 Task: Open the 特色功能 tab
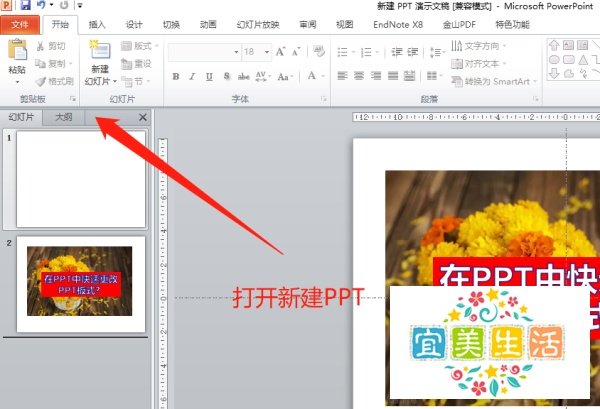pos(512,25)
